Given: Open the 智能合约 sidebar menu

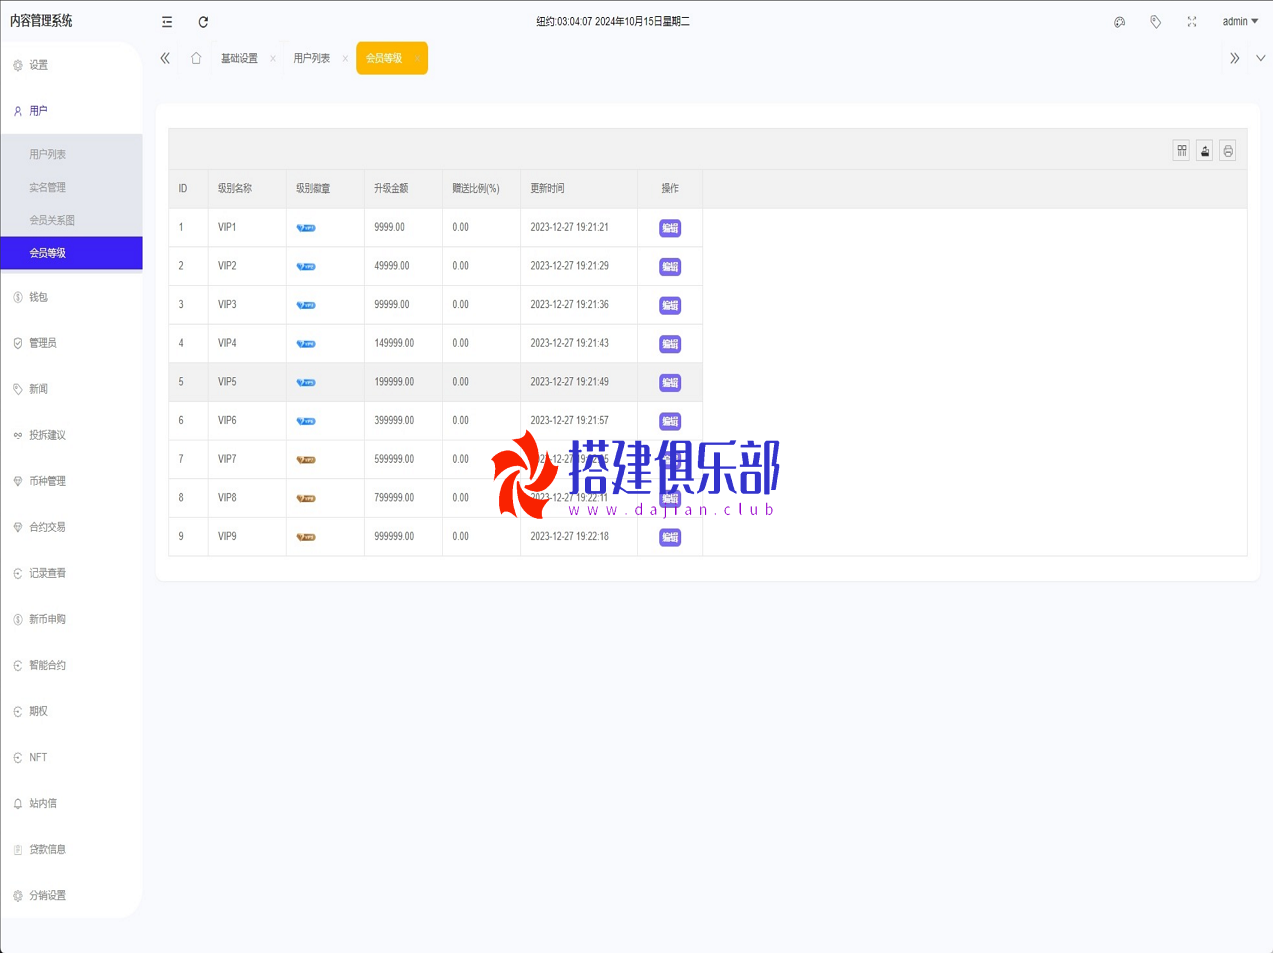Looking at the screenshot, I should tap(71, 665).
